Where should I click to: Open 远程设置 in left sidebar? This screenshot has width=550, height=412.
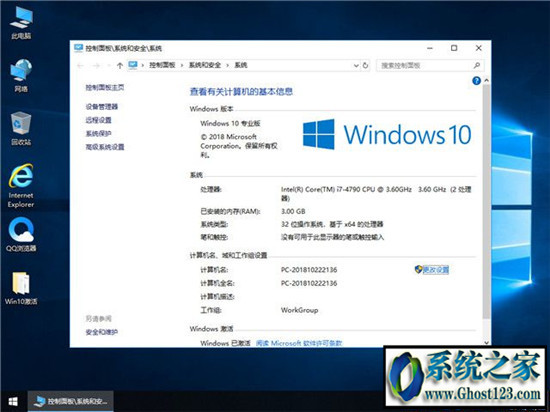99,120
